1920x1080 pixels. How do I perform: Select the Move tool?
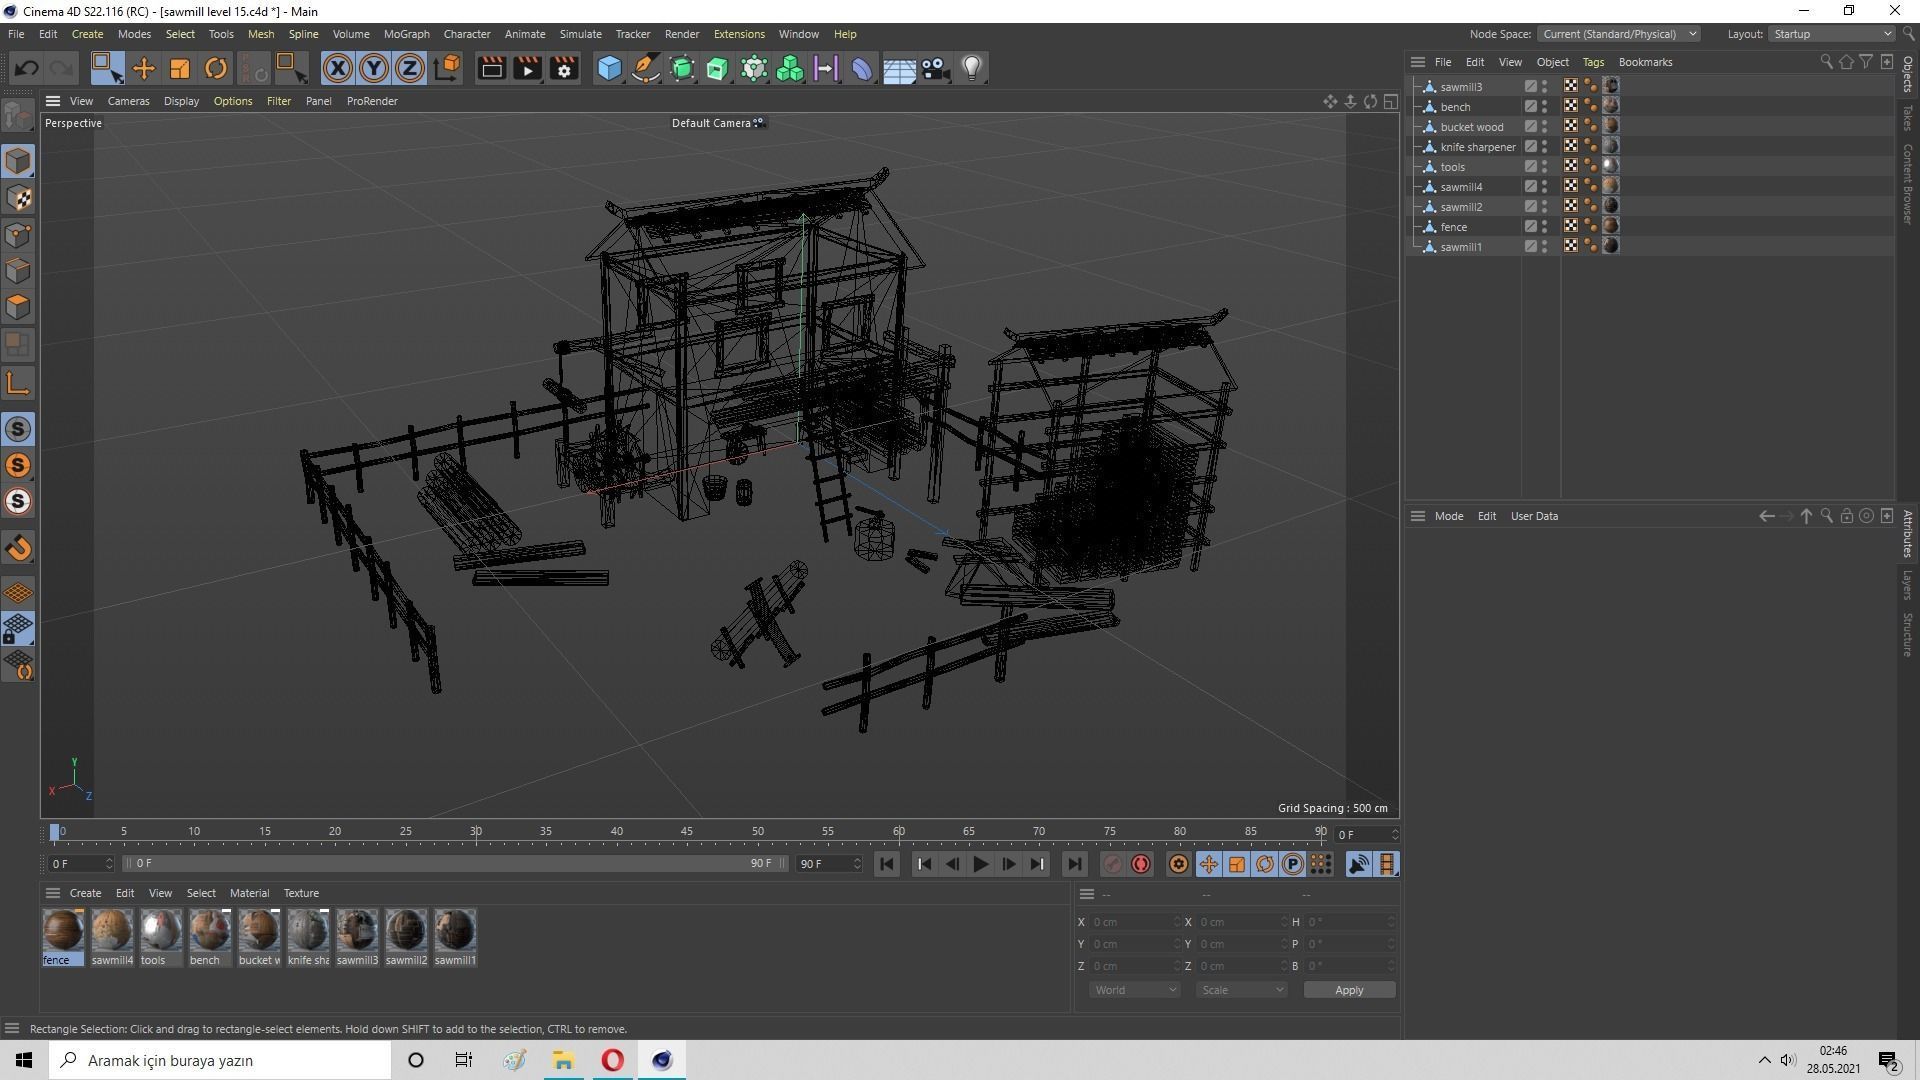pos(144,68)
